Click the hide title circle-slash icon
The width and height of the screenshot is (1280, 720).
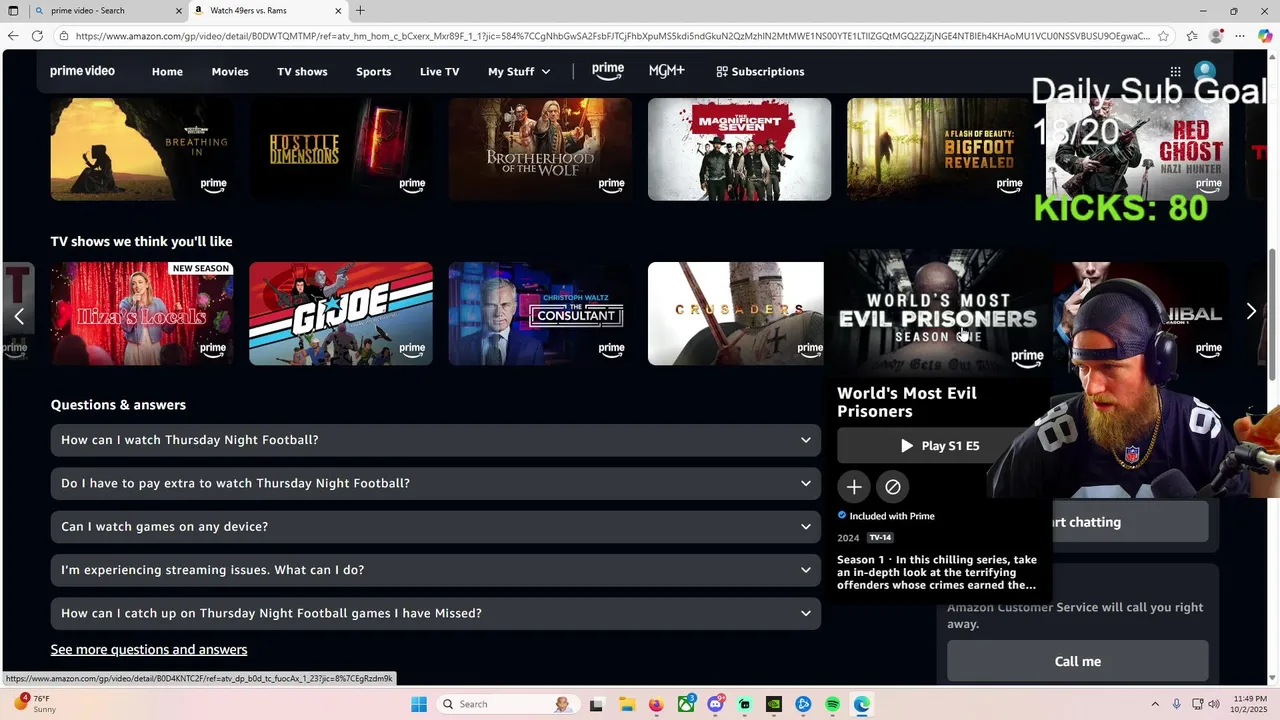(893, 487)
